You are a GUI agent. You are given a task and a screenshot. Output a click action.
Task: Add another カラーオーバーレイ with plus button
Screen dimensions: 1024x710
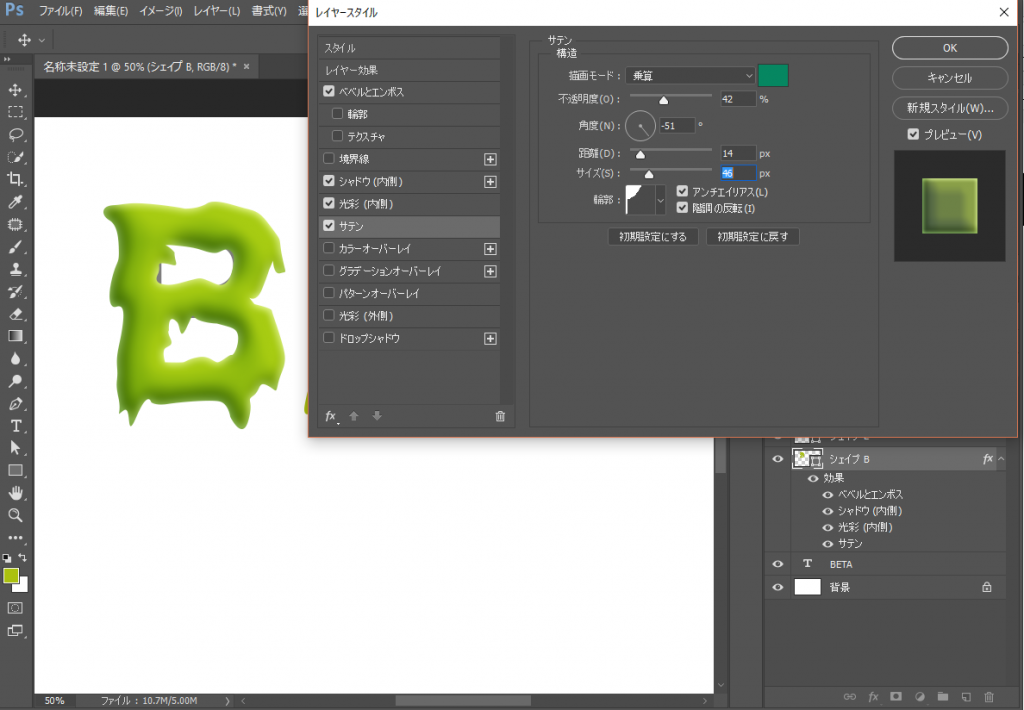(490, 249)
